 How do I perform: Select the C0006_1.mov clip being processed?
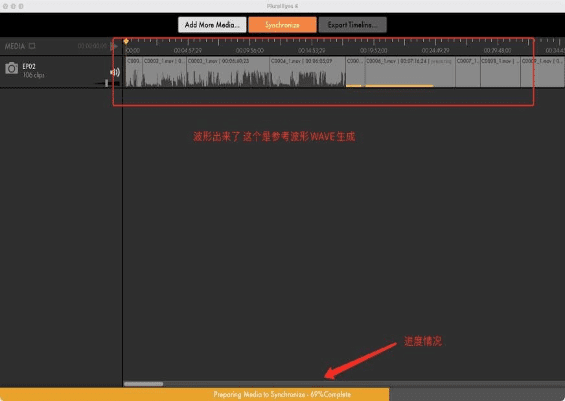[410, 72]
